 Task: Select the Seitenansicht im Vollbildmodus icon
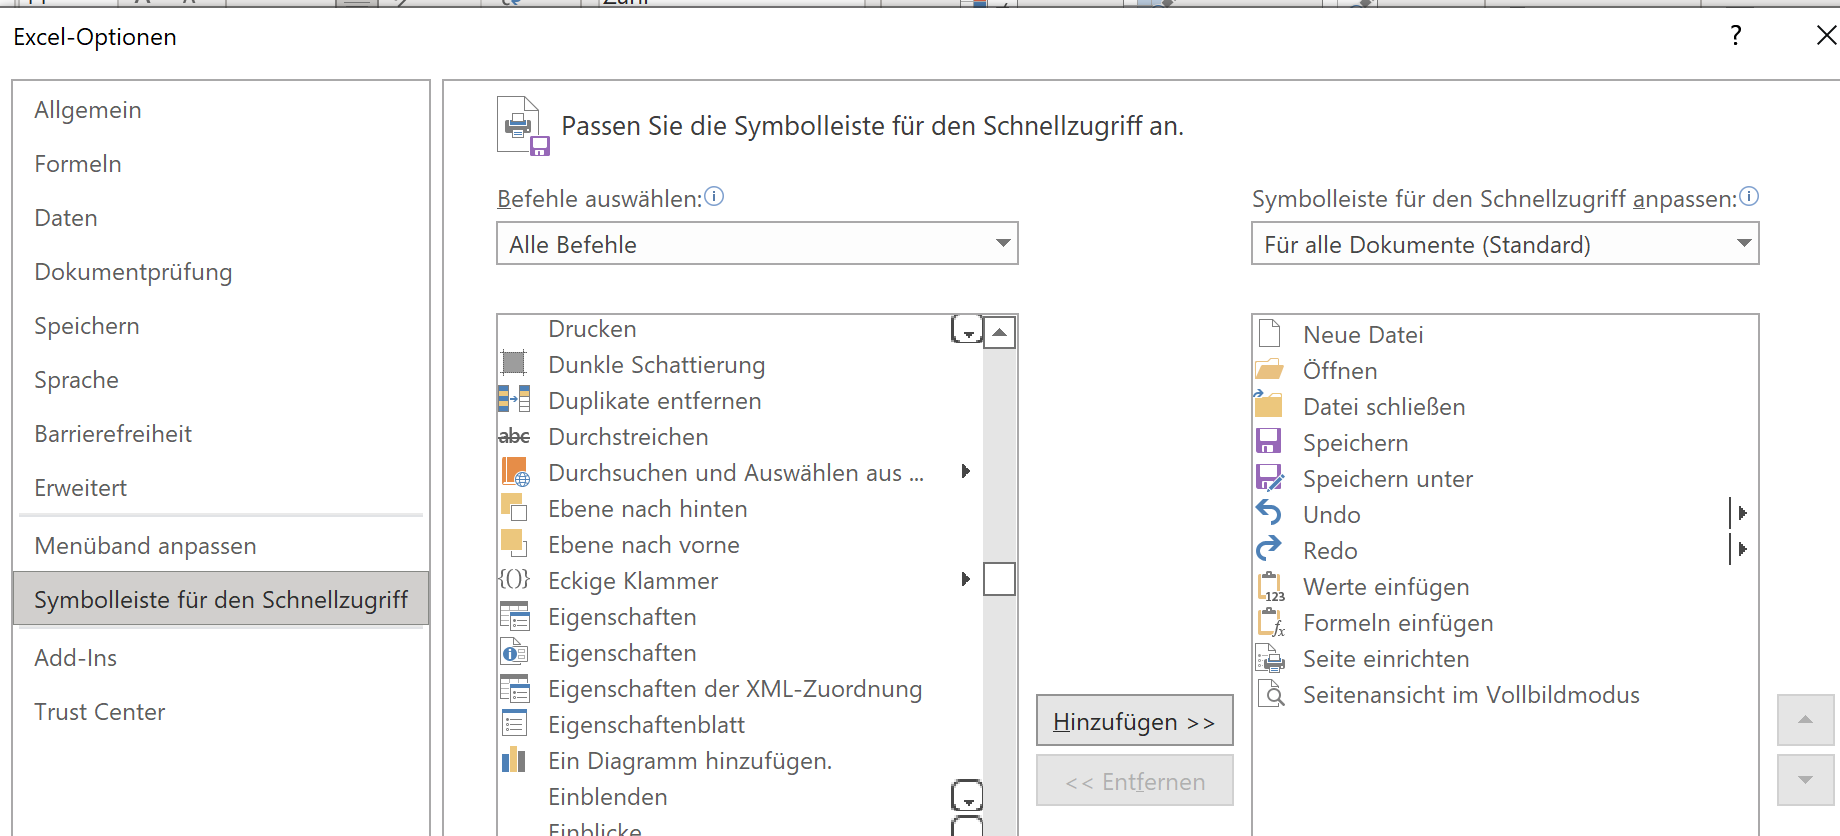pos(1271,694)
